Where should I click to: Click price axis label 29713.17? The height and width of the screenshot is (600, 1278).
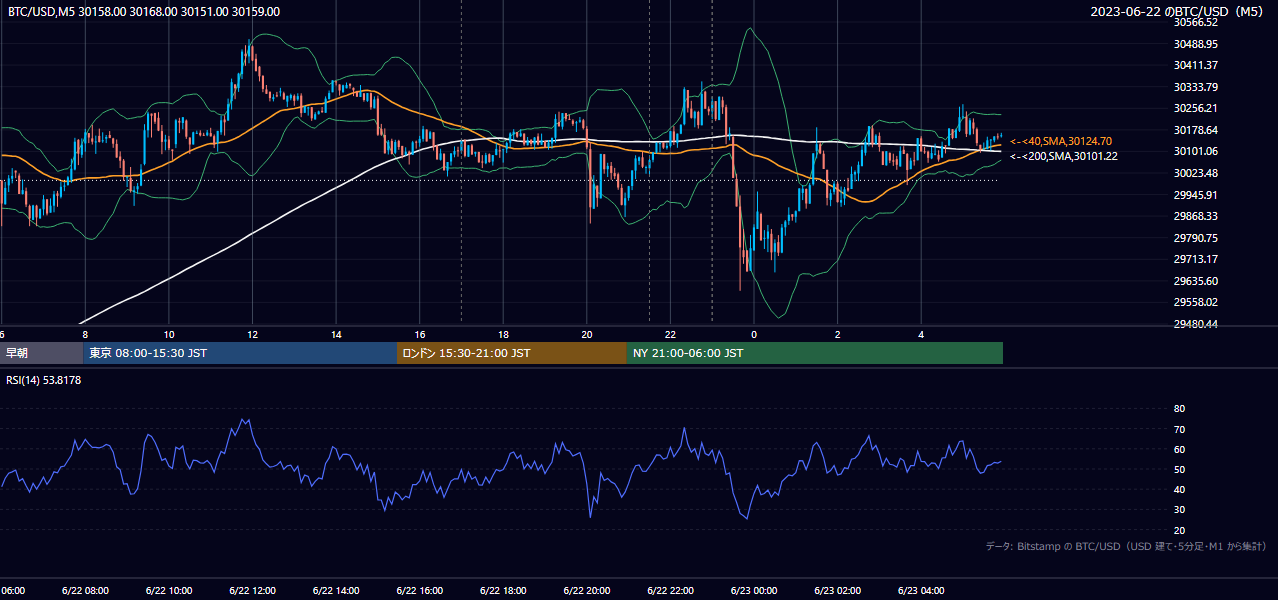[x=1195, y=259]
